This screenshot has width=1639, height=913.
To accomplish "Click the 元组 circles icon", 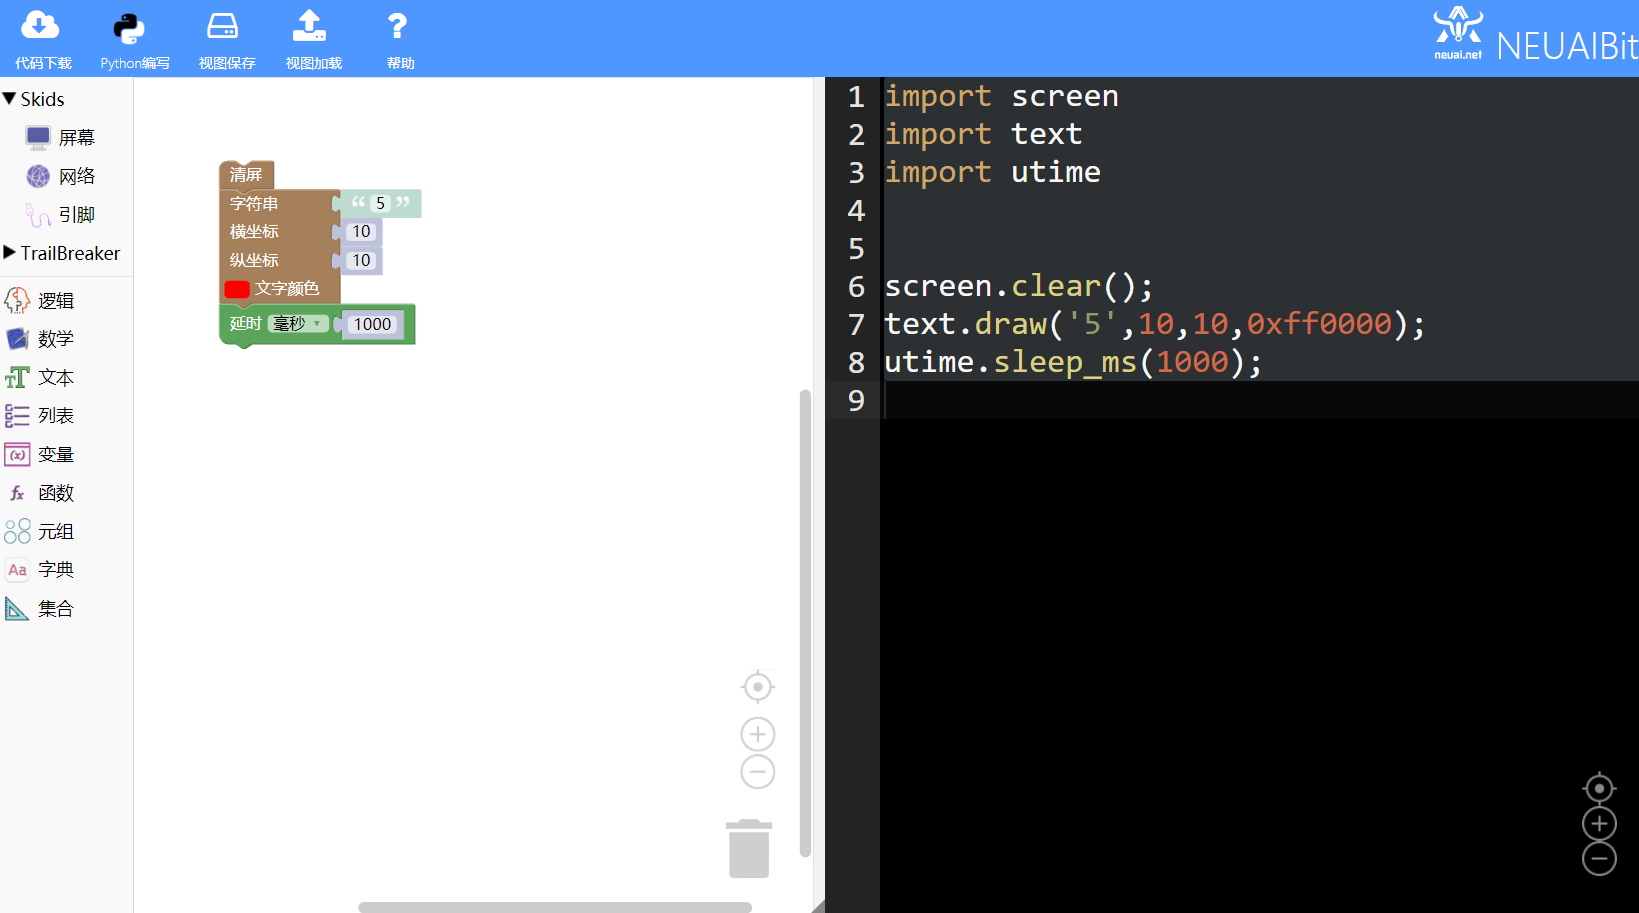I will (17, 531).
